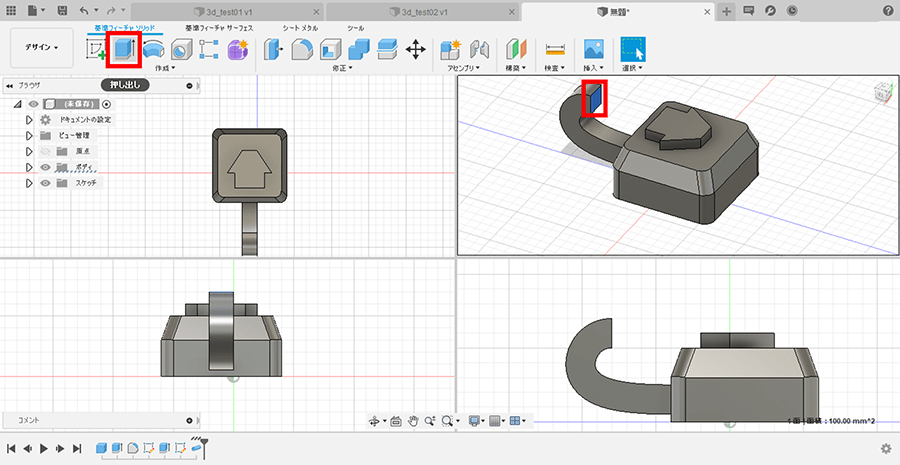The height and width of the screenshot is (465, 900).
Task: Toggle visibility of スケッチ folder
Action: [46, 183]
